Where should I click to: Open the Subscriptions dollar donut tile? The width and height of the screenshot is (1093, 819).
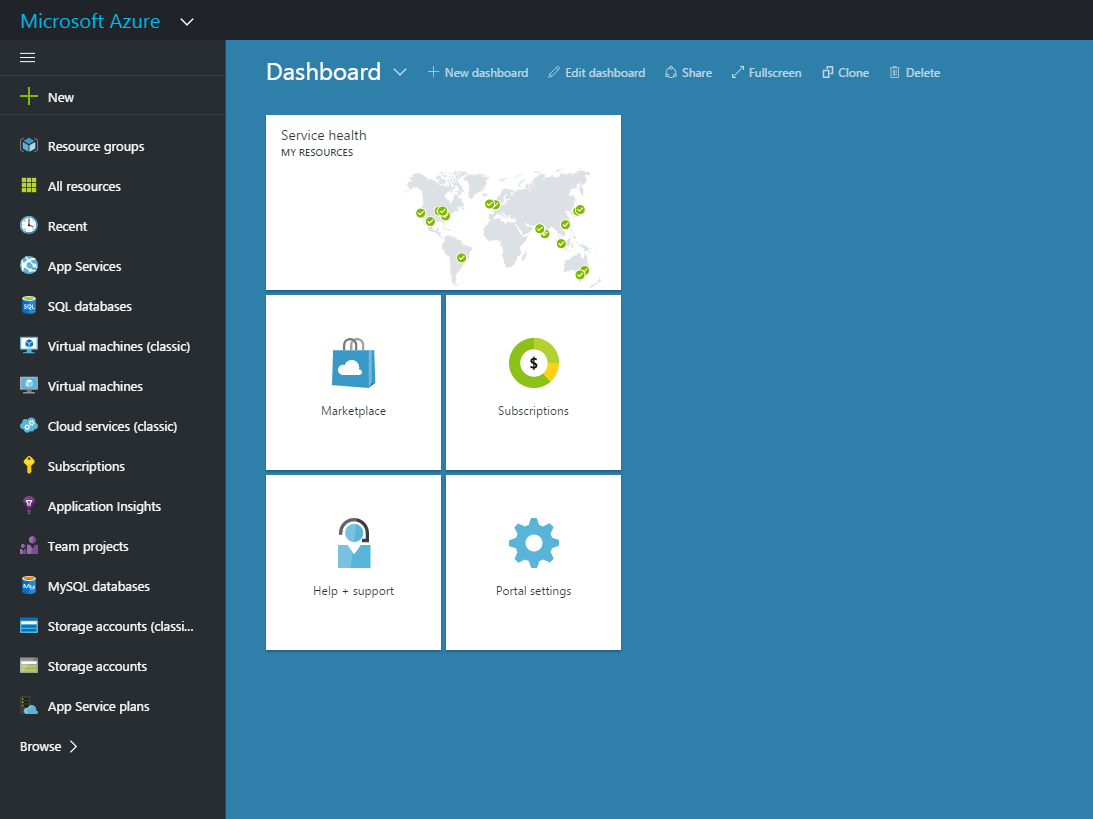coord(533,383)
